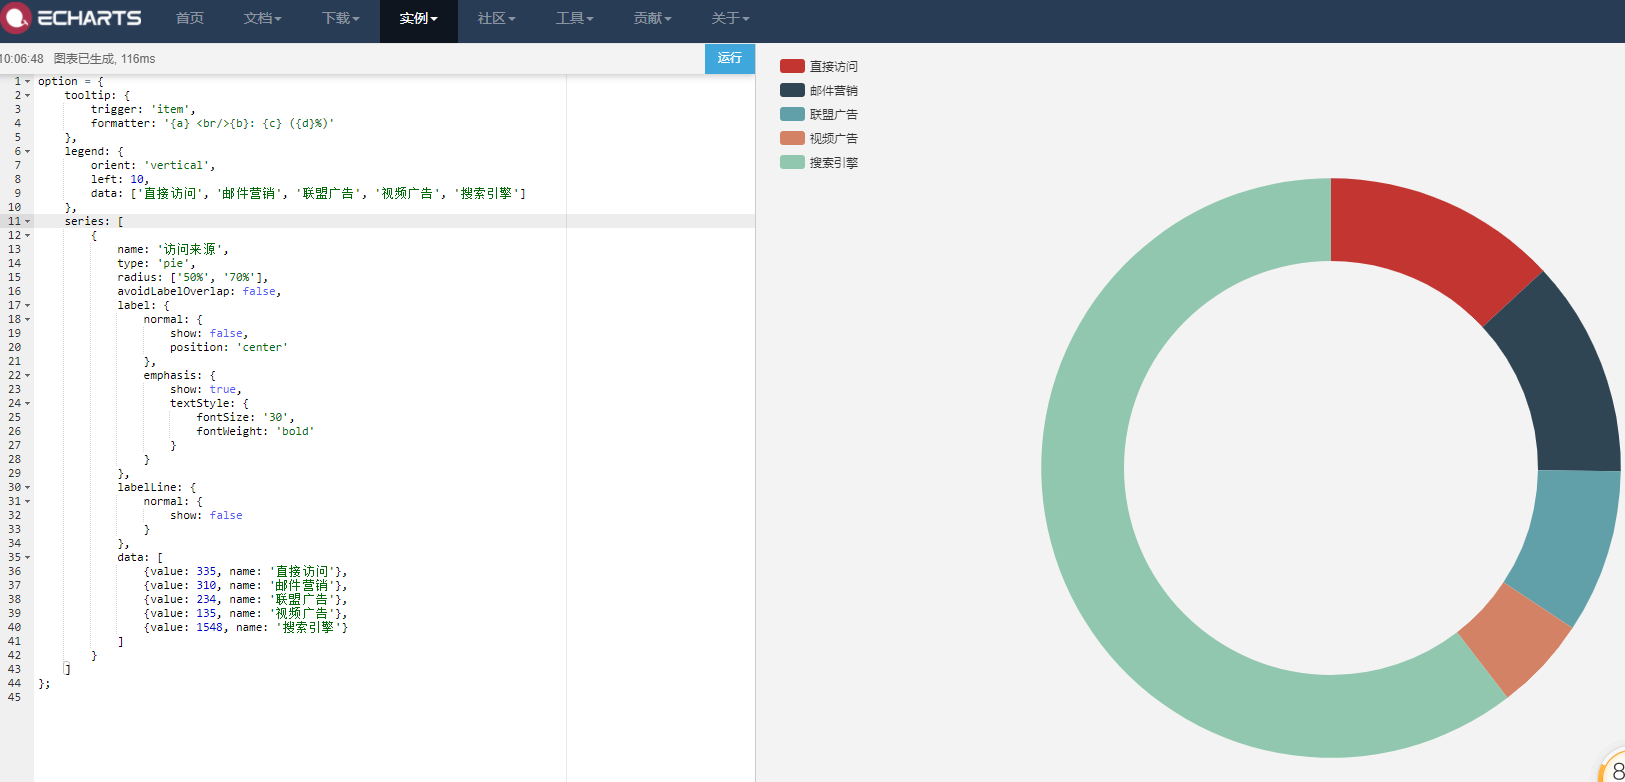
Task: Open the 贡献 dropdown menu
Action: coord(653,18)
